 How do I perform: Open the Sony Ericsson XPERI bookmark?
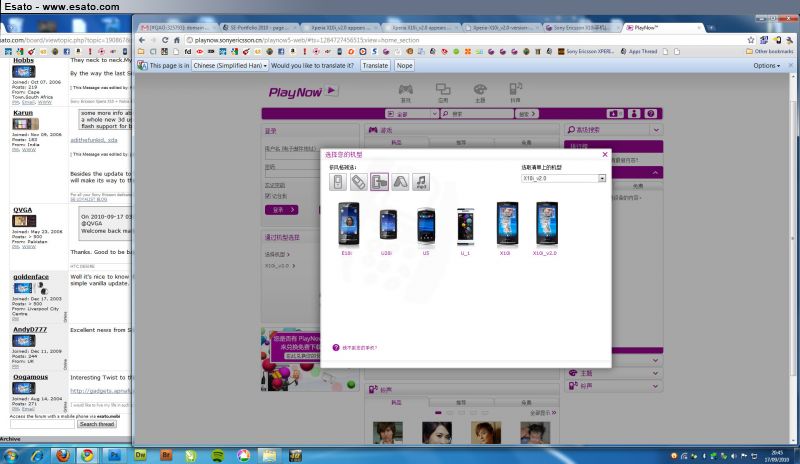coord(586,52)
